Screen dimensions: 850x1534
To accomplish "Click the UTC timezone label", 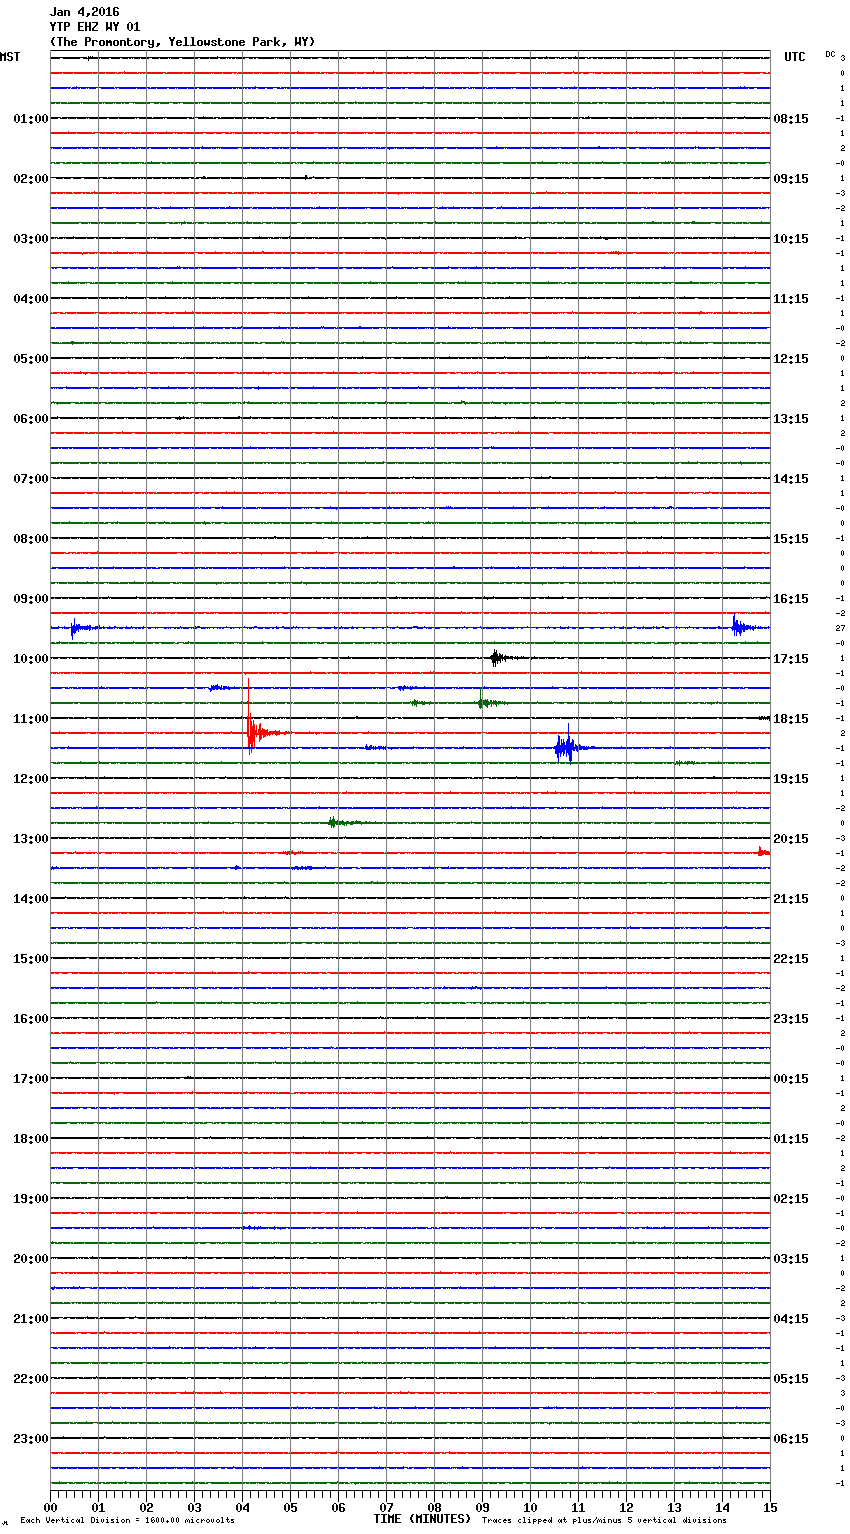I will 794,57.
